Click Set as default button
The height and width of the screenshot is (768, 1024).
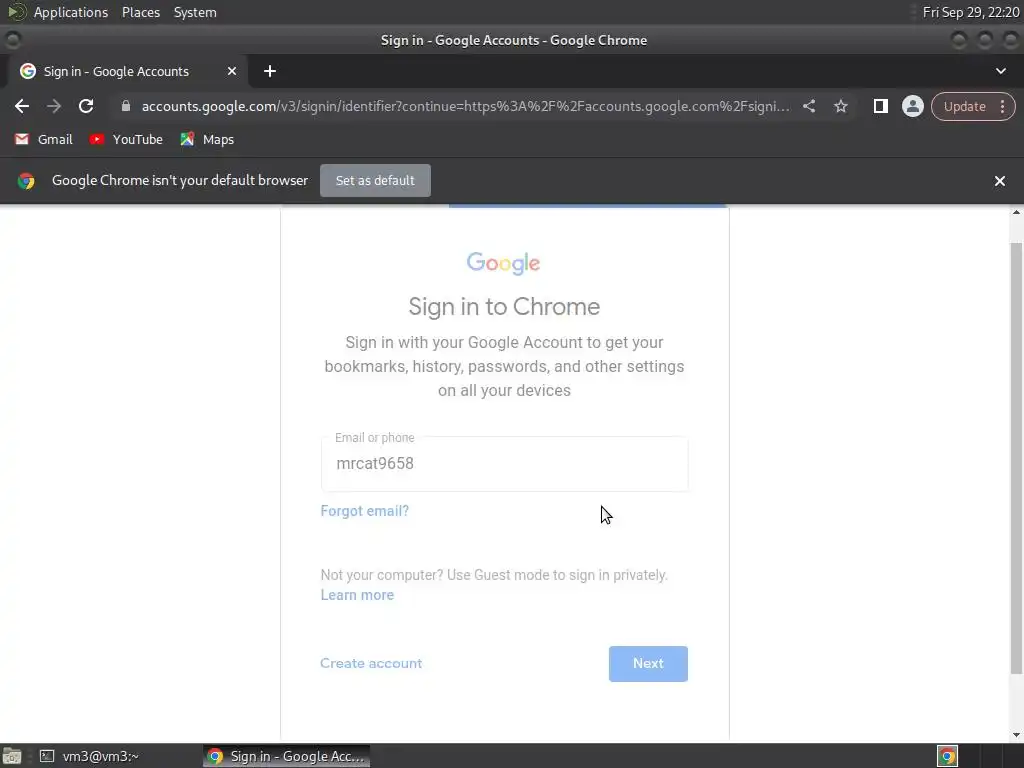tap(375, 180)
